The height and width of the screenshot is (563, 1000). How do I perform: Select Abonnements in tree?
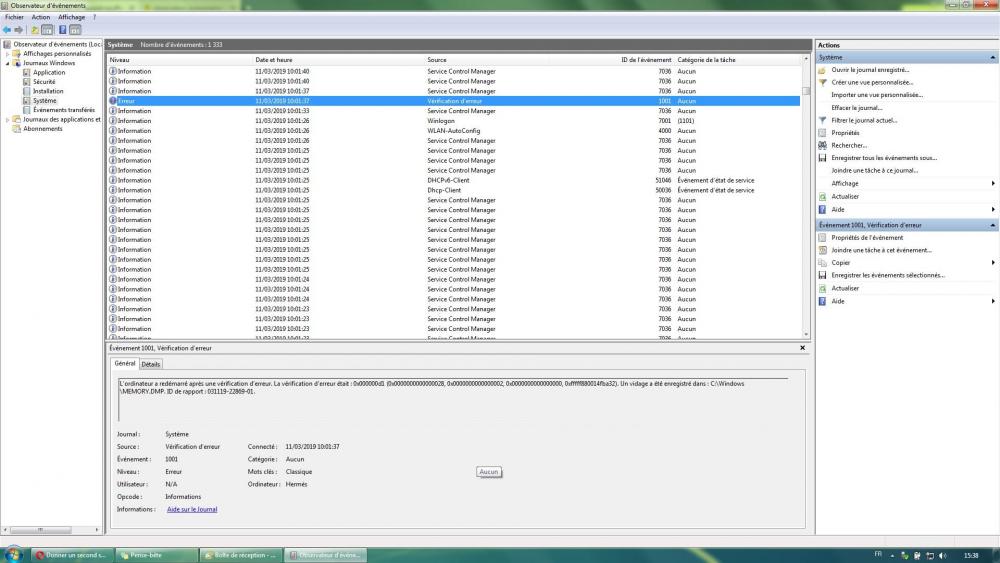click(x=43, y=129)
